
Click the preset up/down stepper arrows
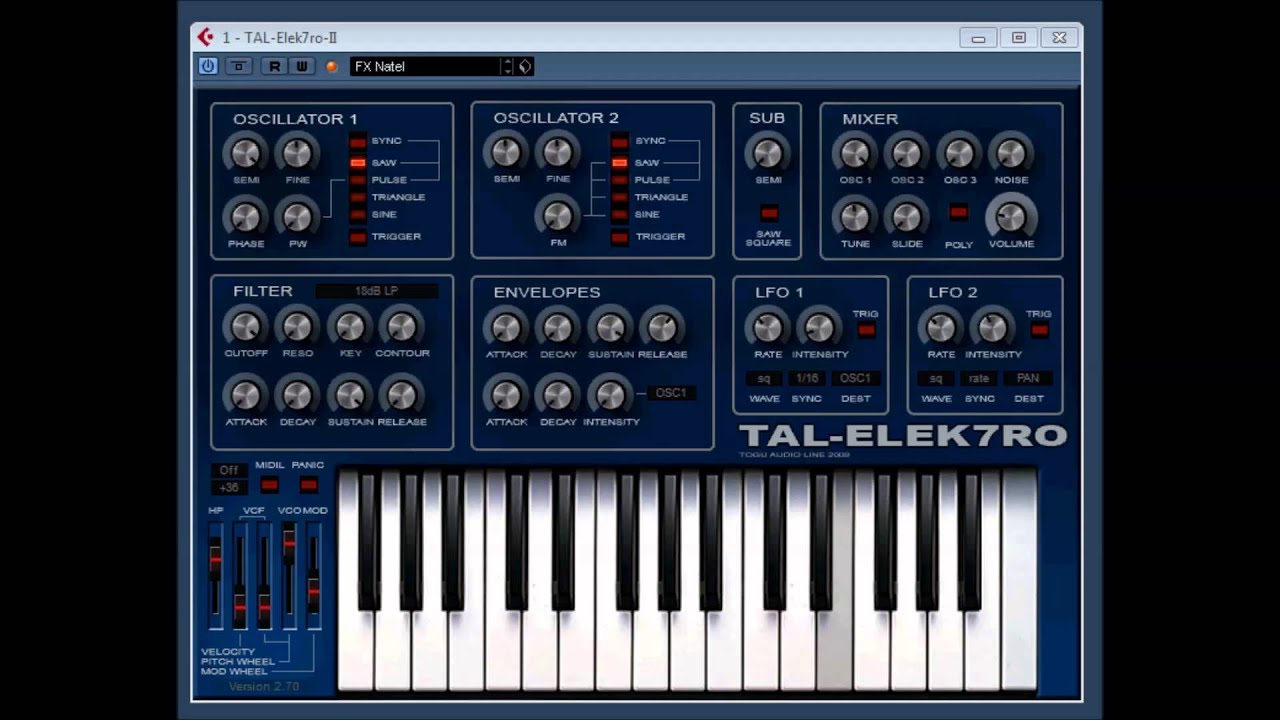tap(508, 66)
